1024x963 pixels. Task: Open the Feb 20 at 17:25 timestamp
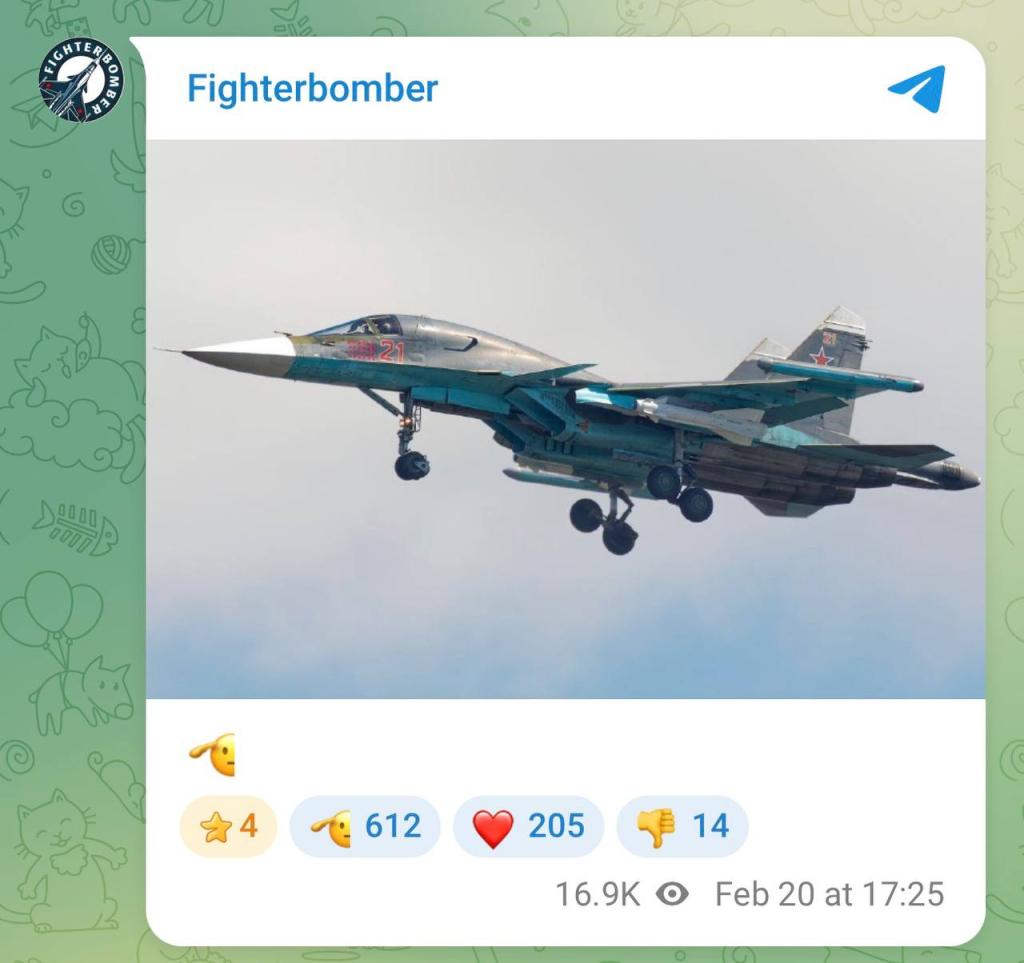(830, 894)
